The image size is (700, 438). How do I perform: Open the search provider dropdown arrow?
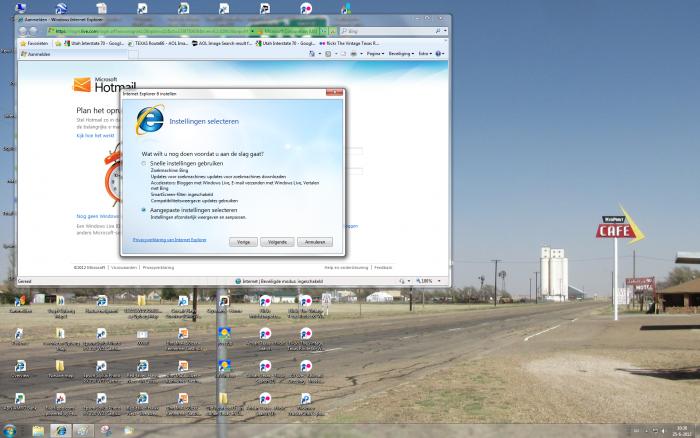tap(445, 31)
